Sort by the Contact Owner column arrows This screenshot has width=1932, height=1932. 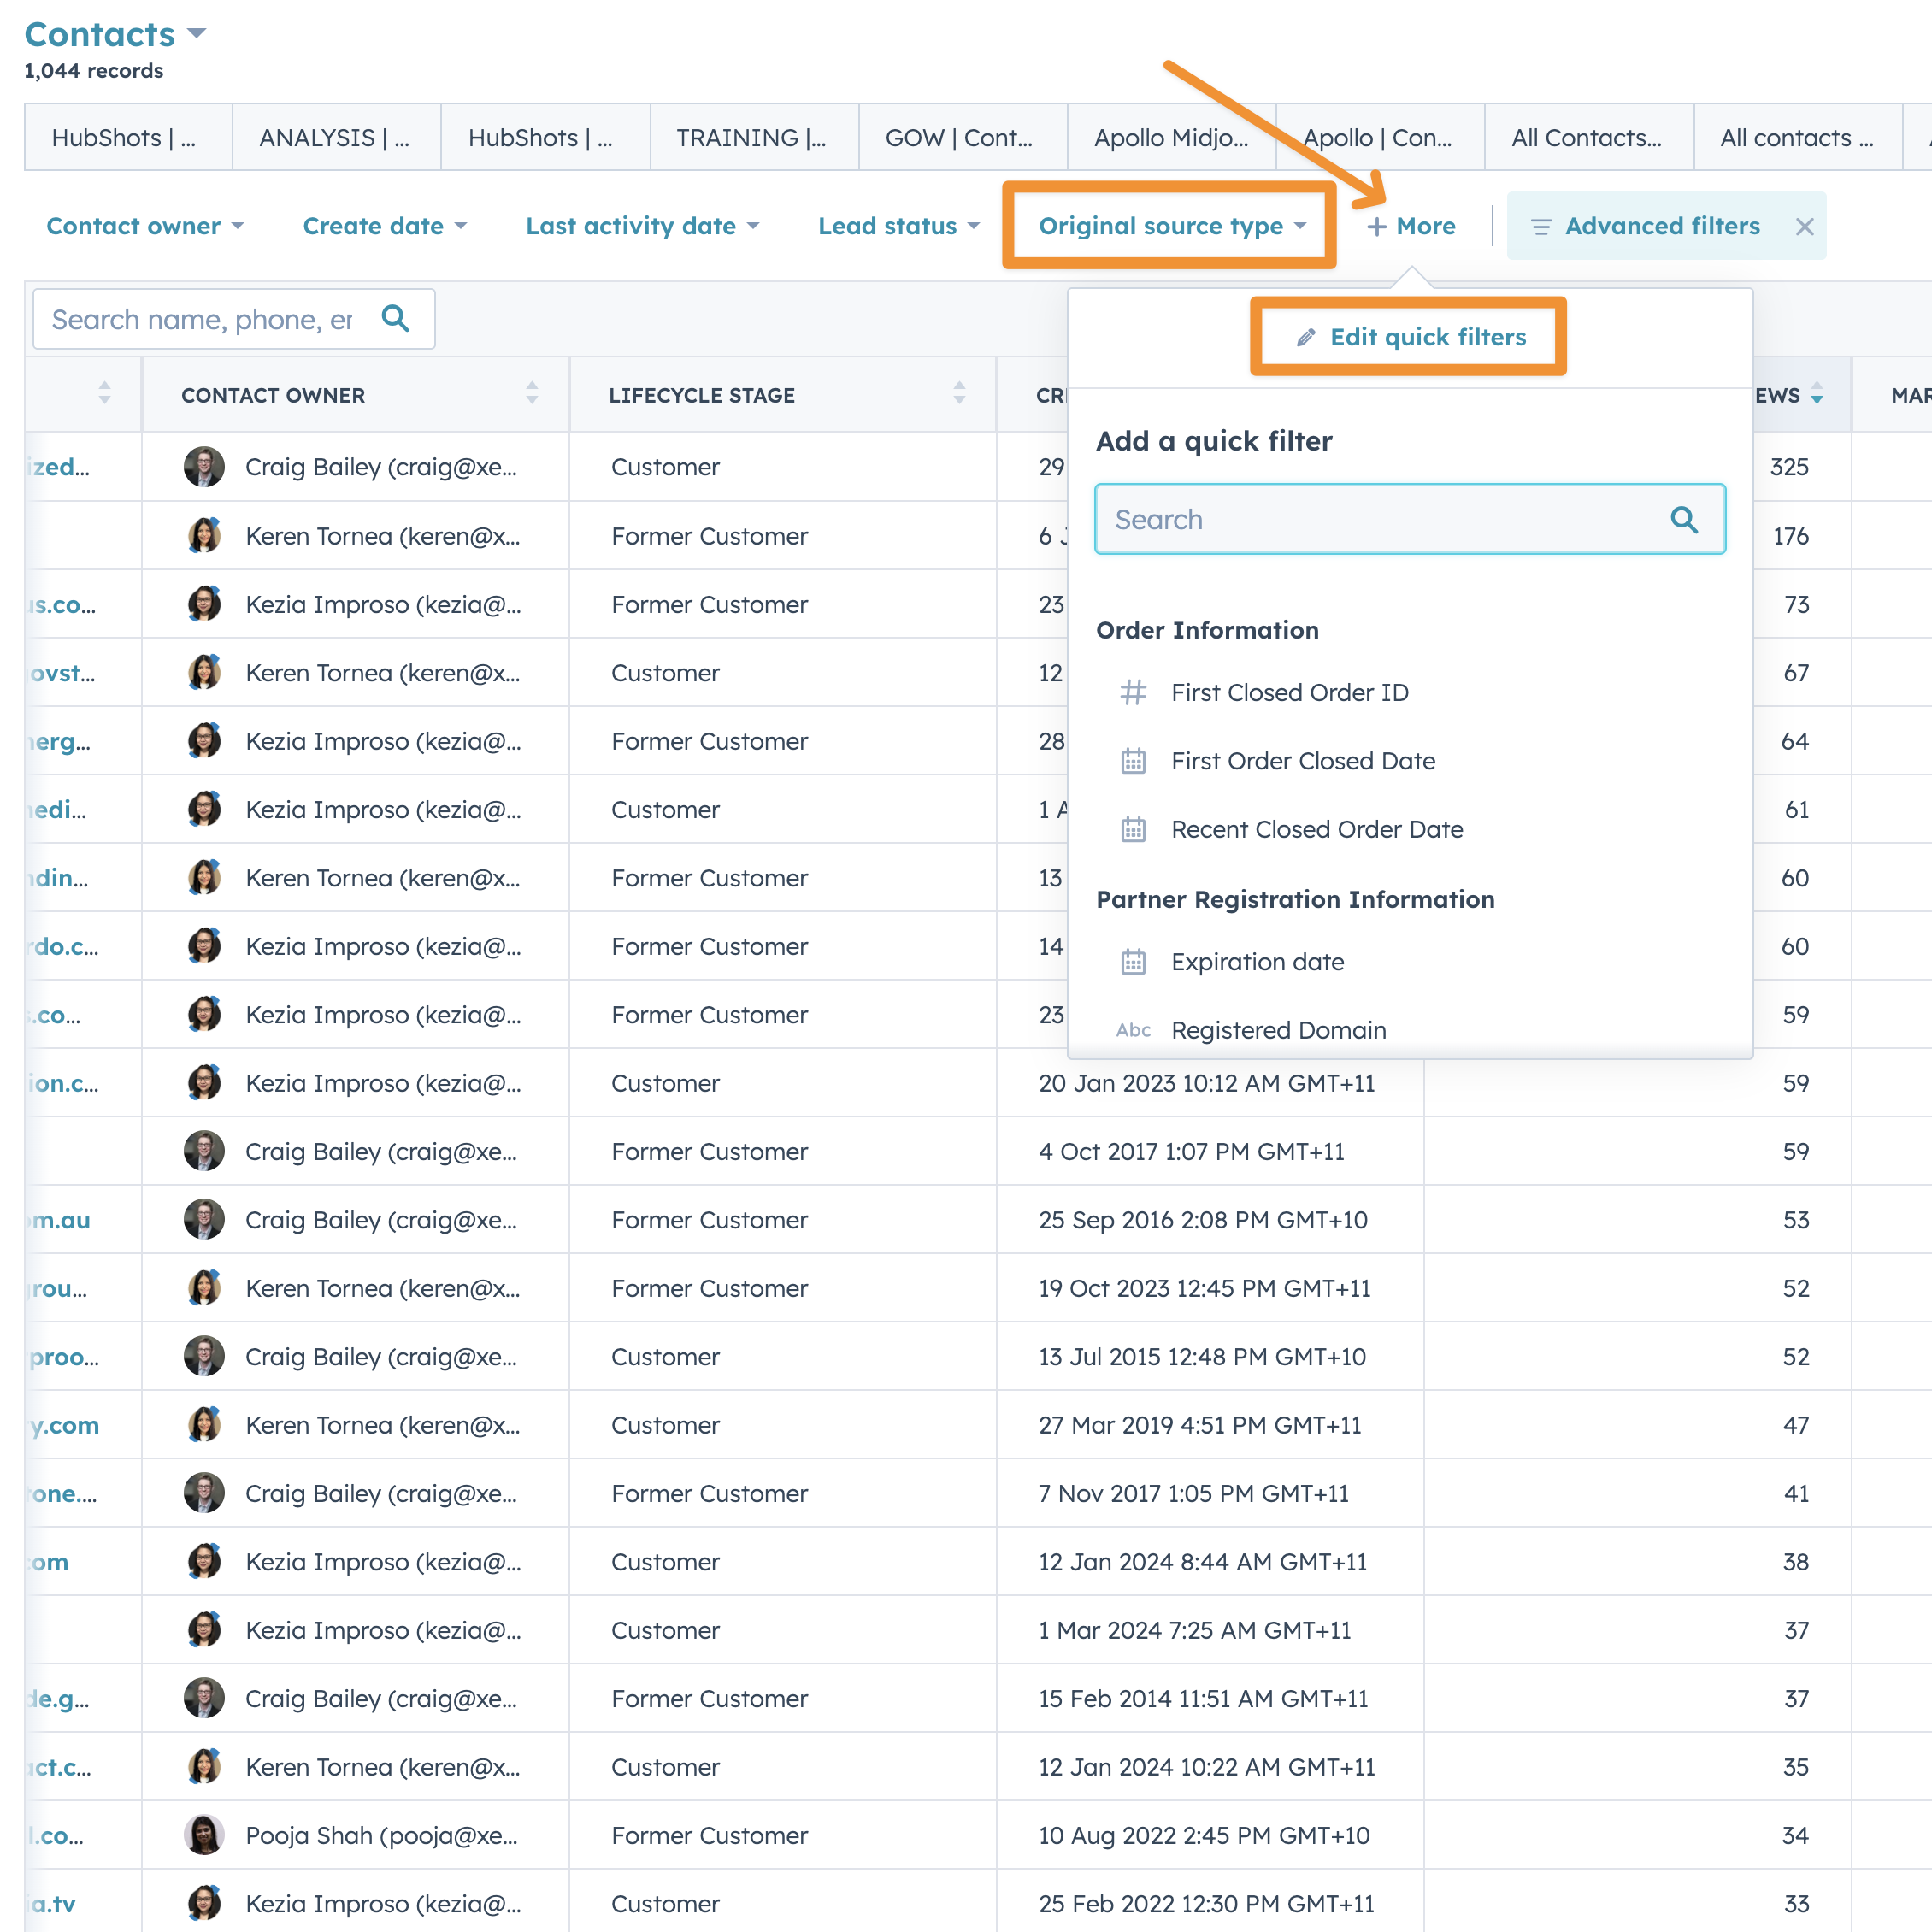[x=532, y=394]
